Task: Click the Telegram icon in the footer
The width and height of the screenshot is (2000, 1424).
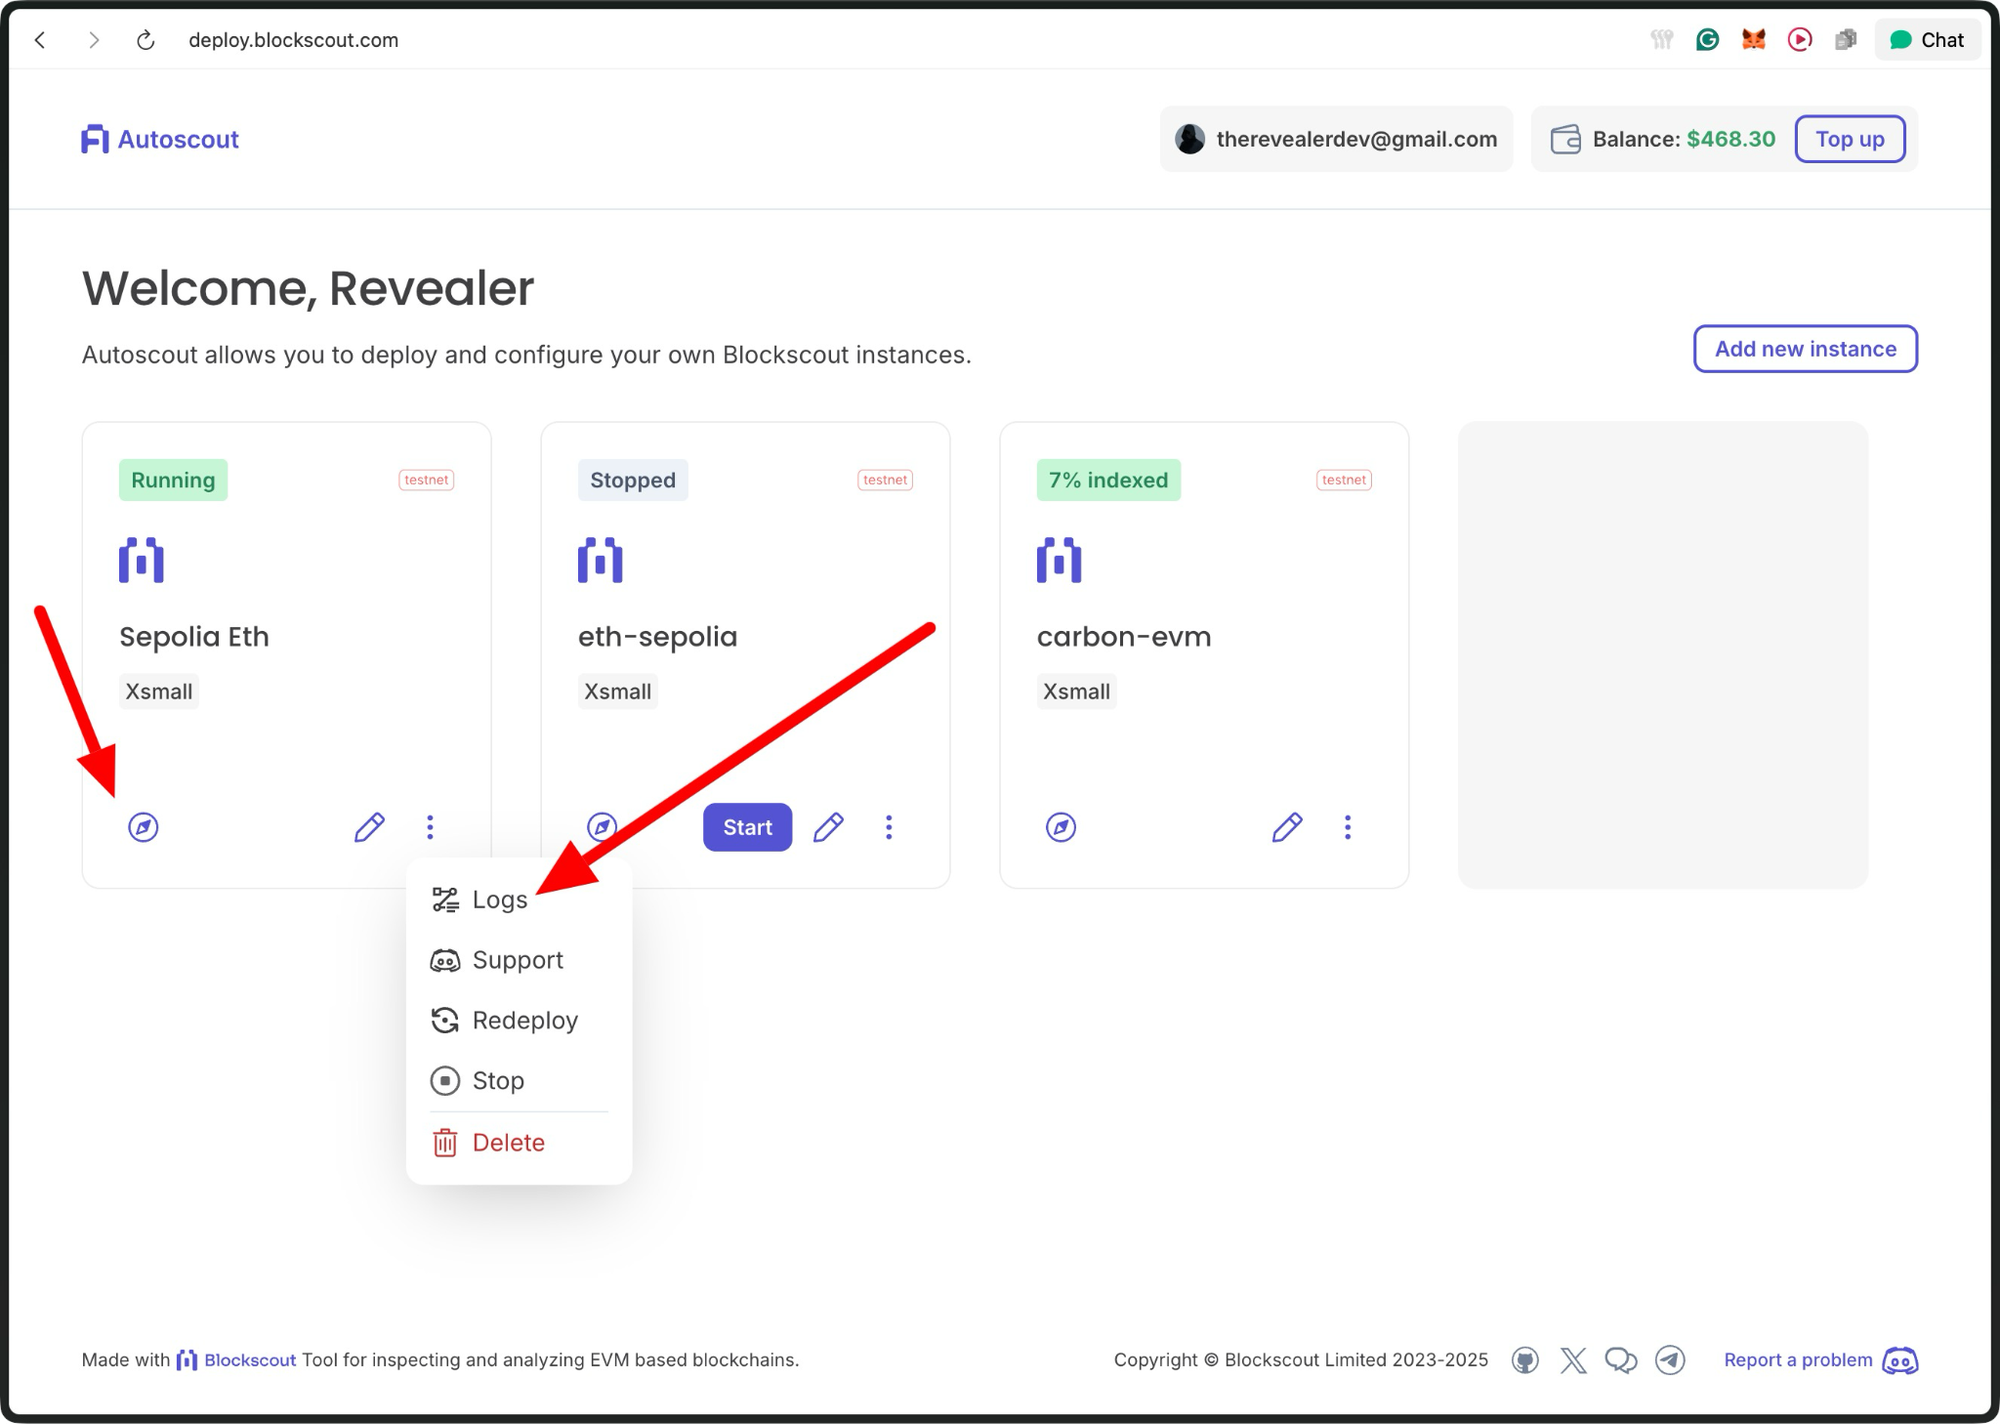Action: [1671, 1360]
